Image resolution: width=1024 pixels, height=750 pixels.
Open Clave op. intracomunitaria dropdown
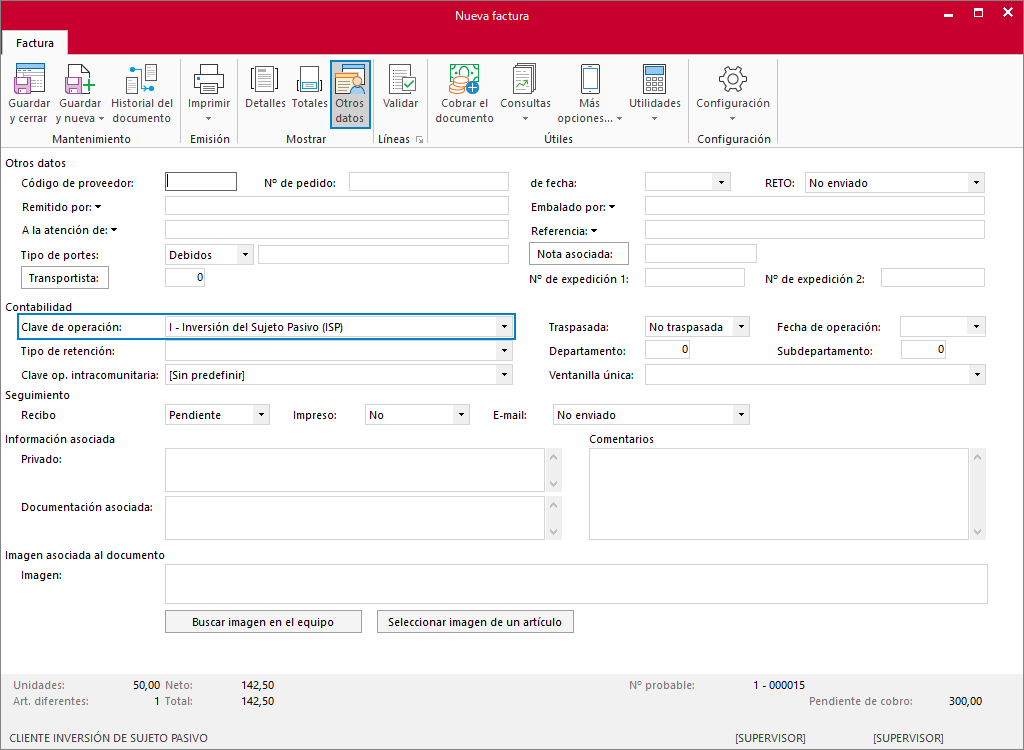pyautogui.click(x=504, y=375)
